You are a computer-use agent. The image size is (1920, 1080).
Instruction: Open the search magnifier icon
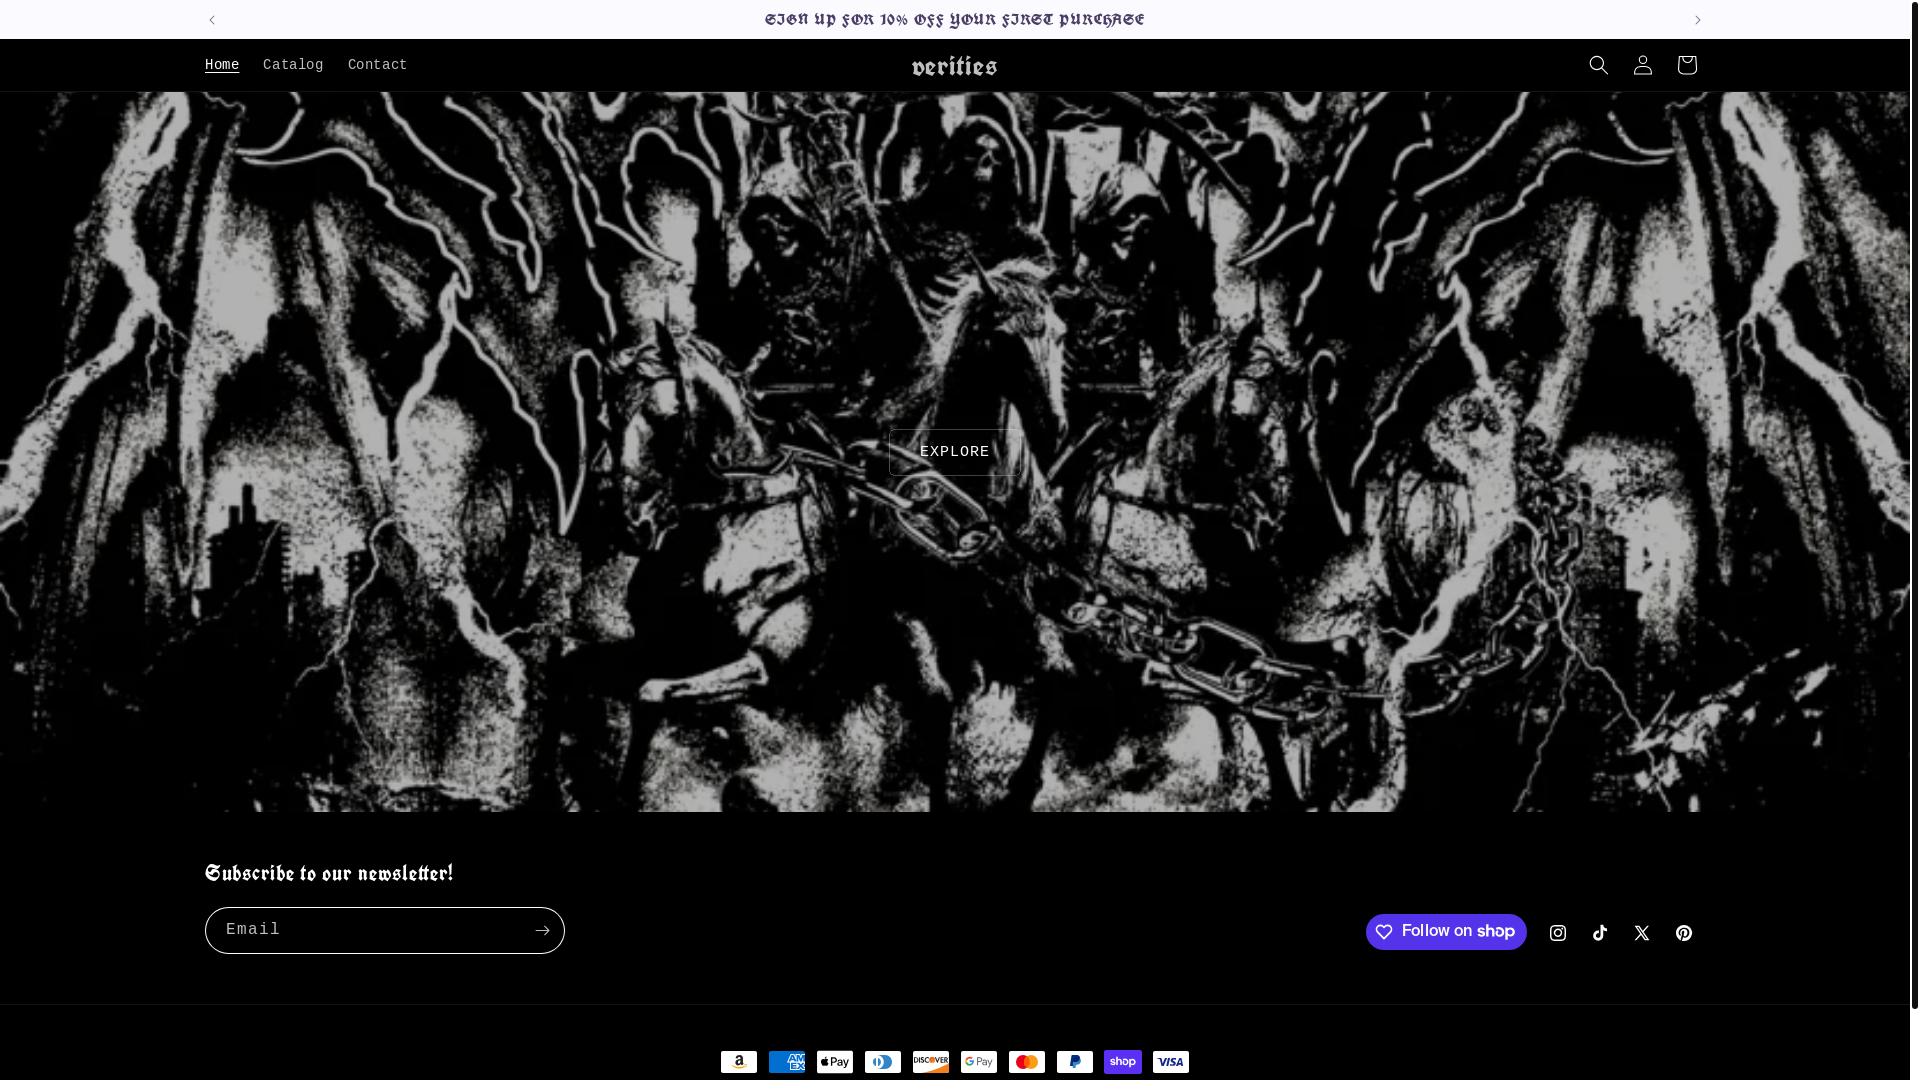click(x=1598, y=65)
